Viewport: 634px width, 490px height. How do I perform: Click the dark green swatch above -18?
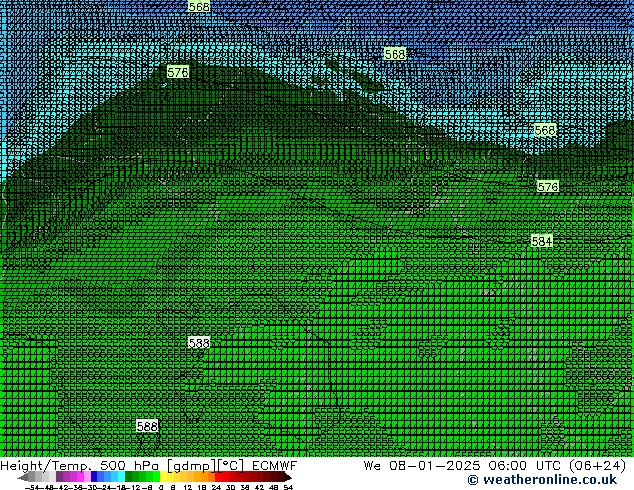pyautogui.click(x=129, y=477)
